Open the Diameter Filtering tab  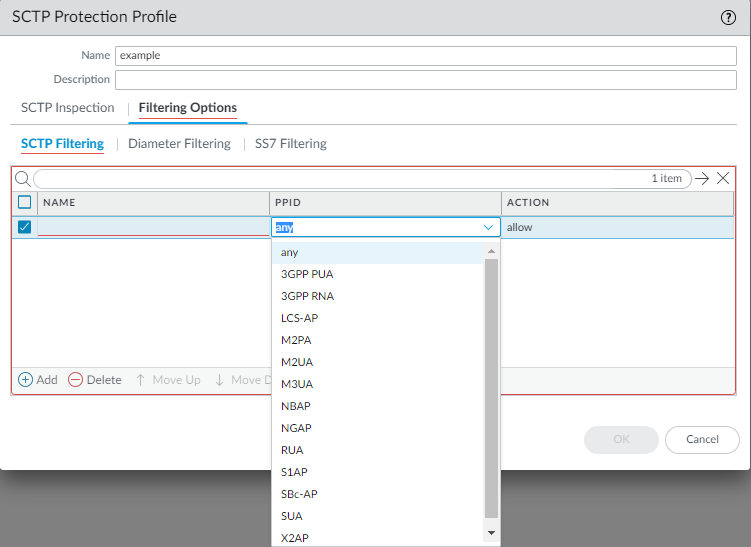[179, 144]
